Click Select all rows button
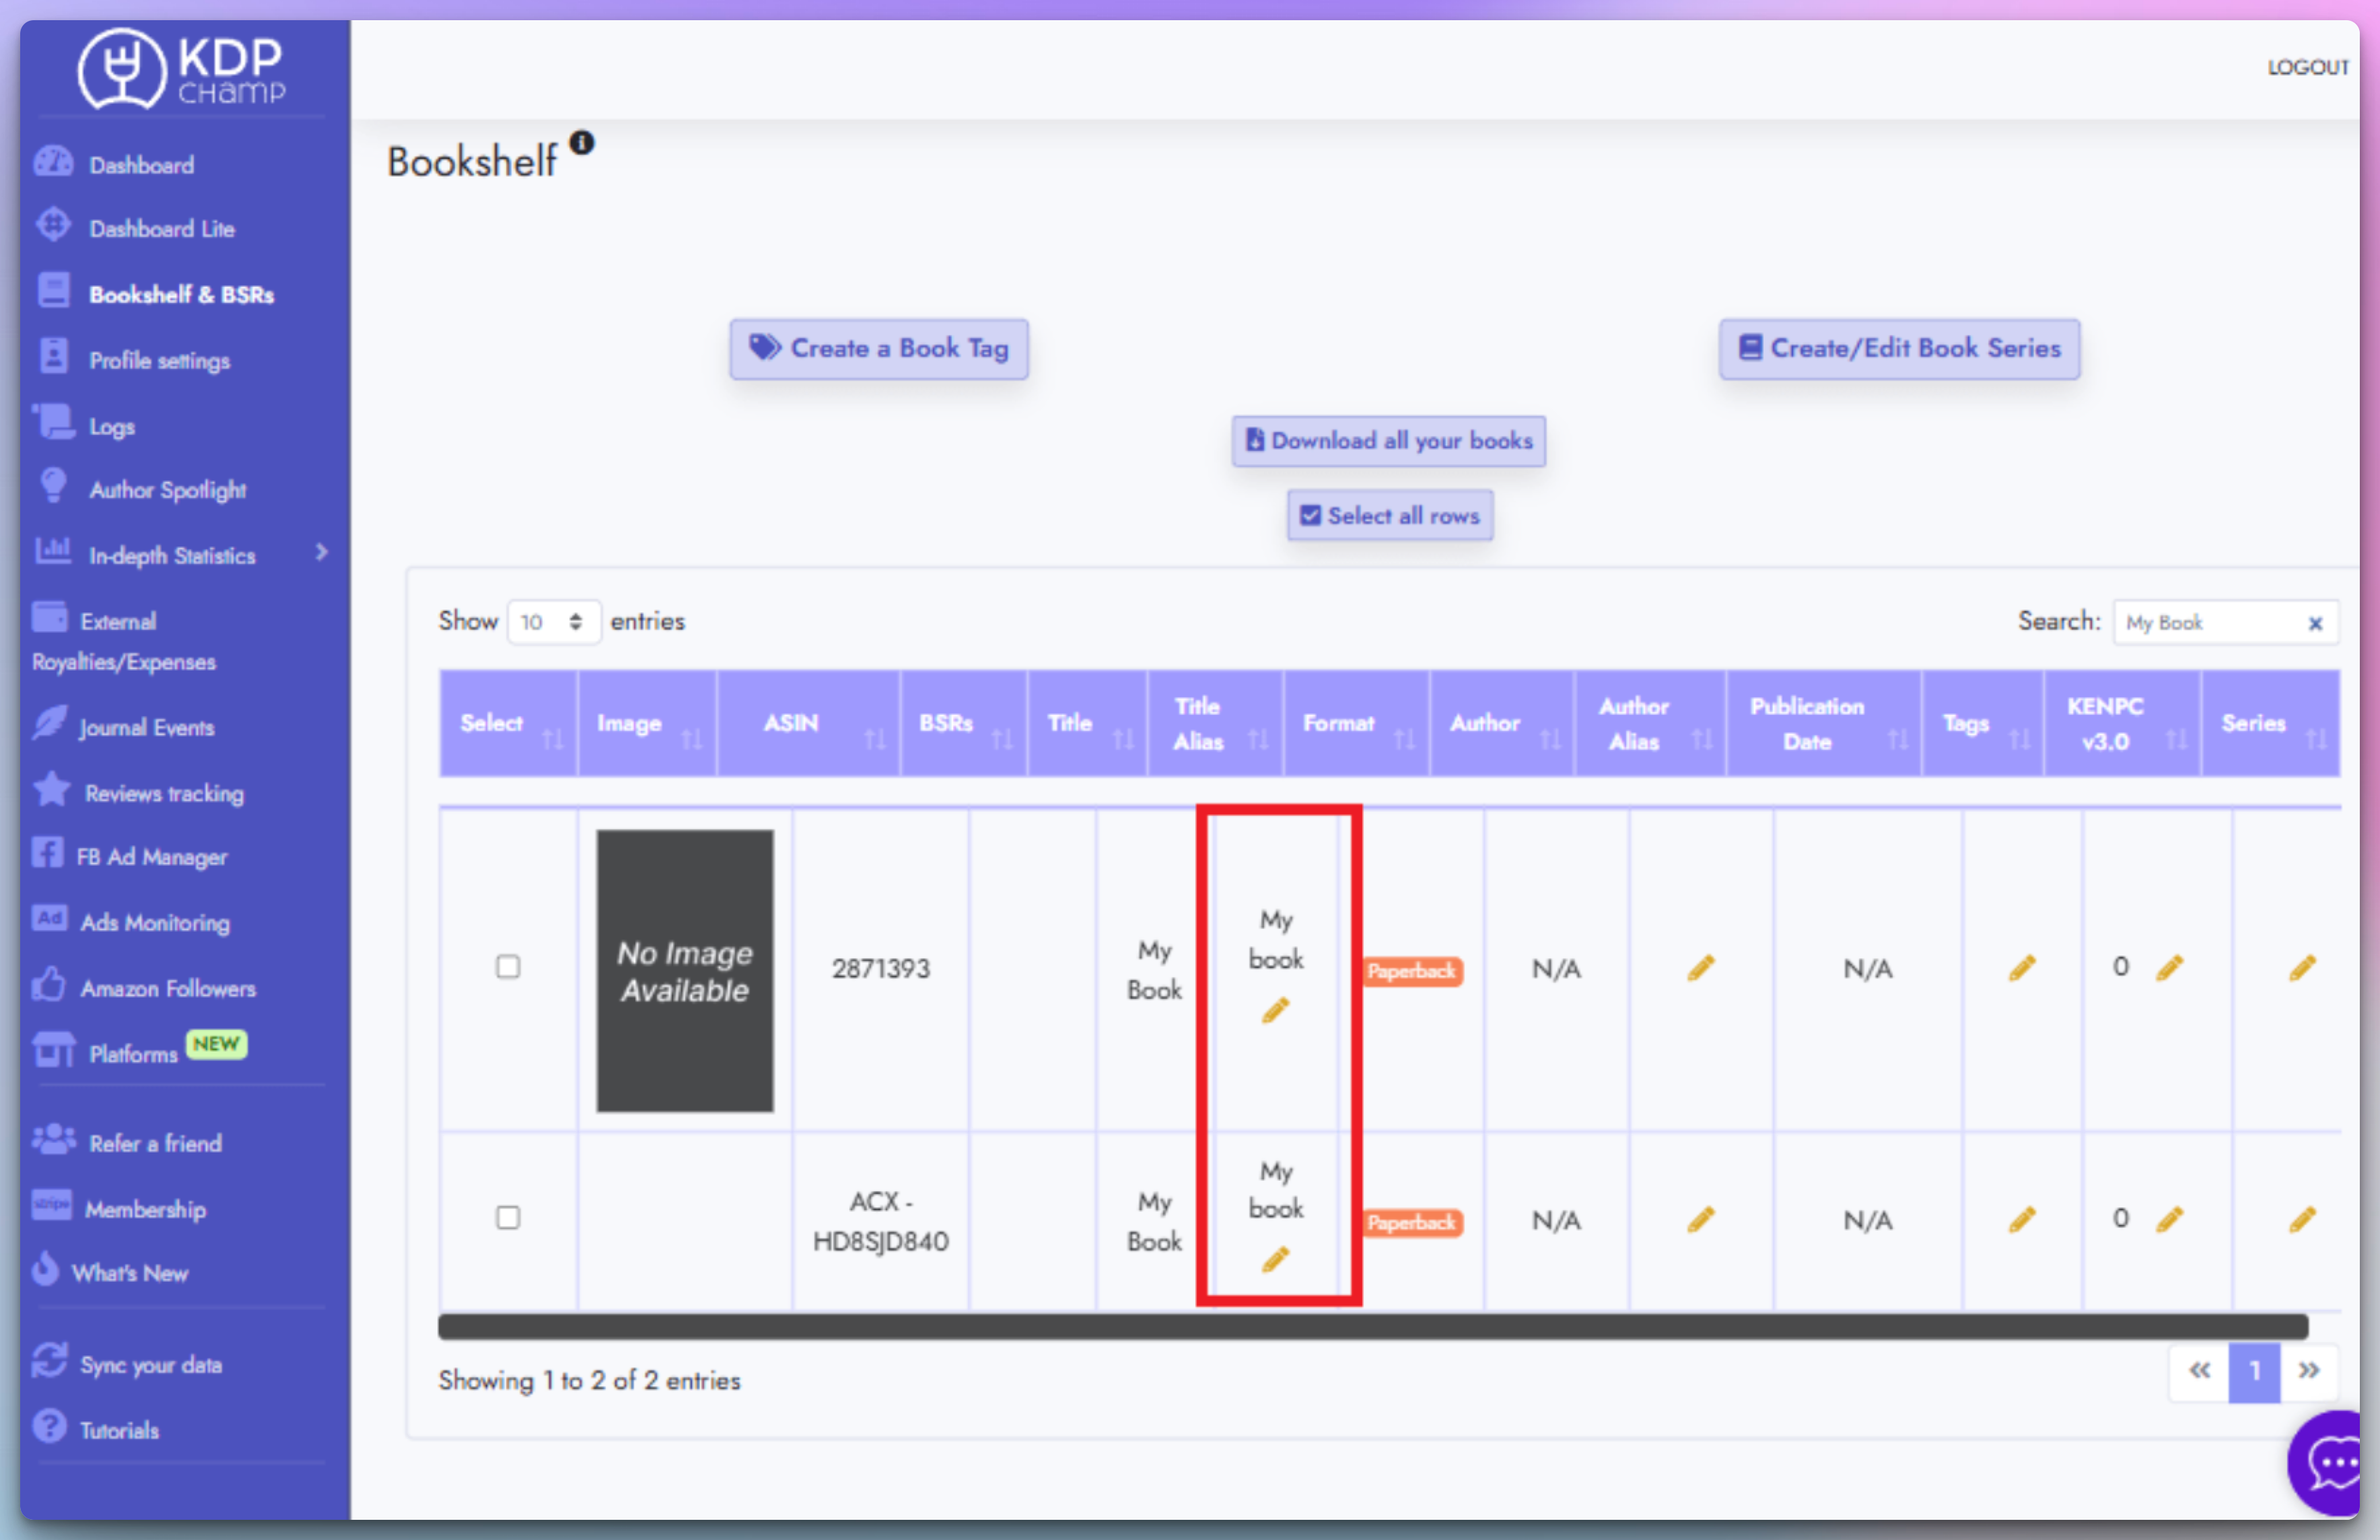The width and height of the screenshot is (2380, 1540). [1390, 515]
